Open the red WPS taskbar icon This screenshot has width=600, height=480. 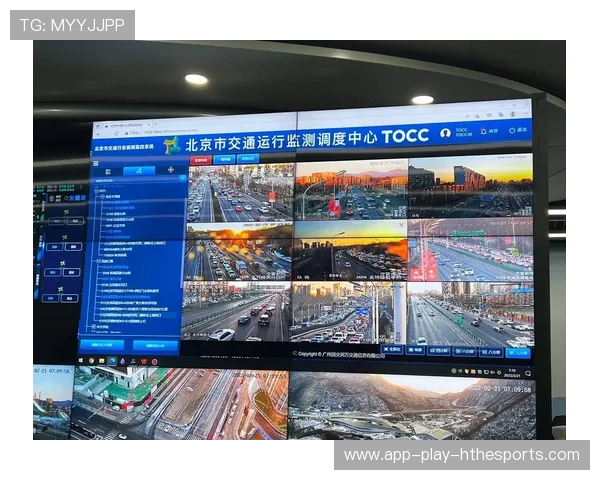click(x=144, y=361)
